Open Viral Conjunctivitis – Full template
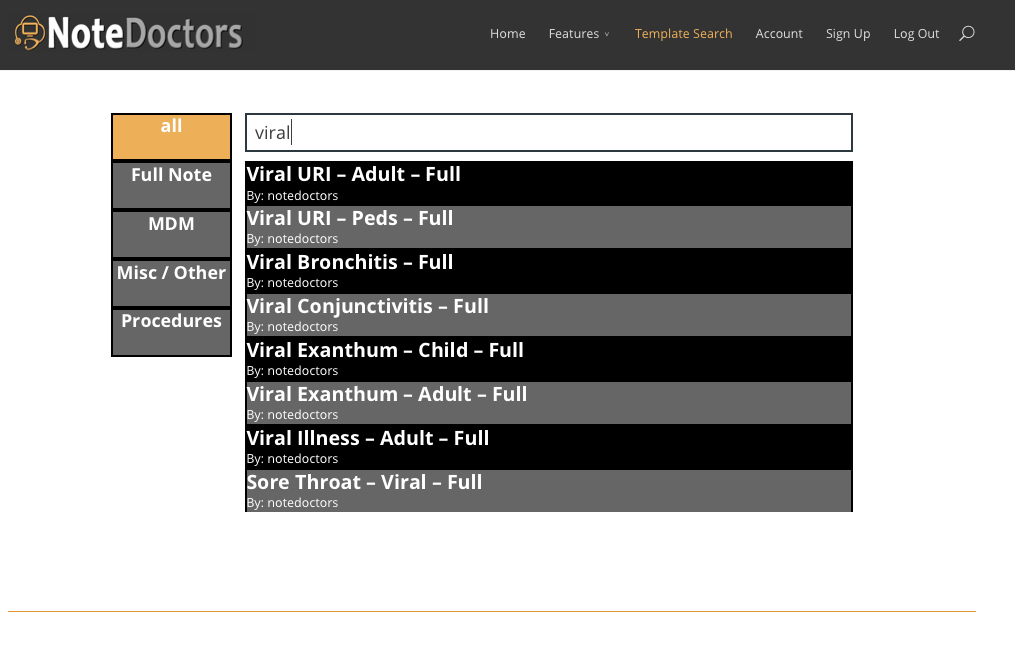The height and width of the screenshot is (646, 1015). [x=548, y=315]
